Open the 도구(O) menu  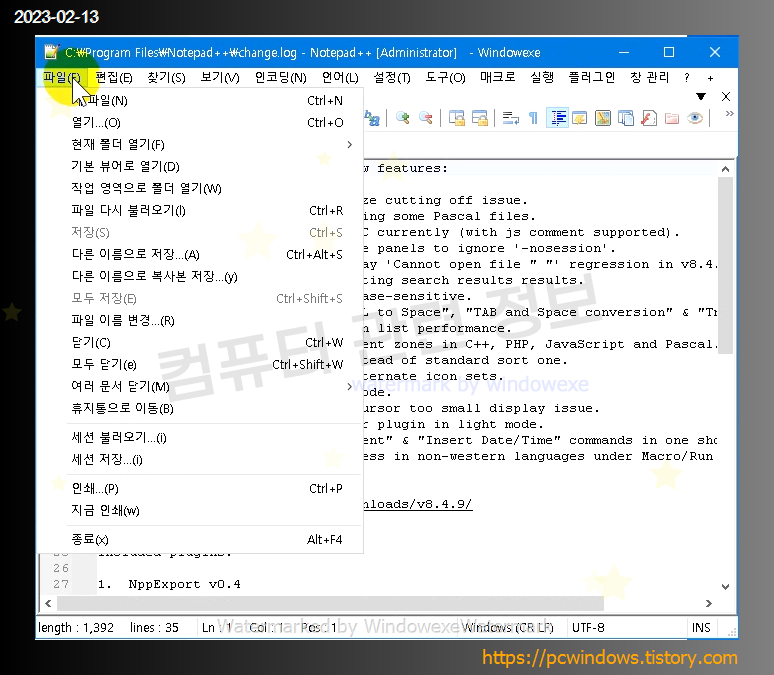pos(445,78)
